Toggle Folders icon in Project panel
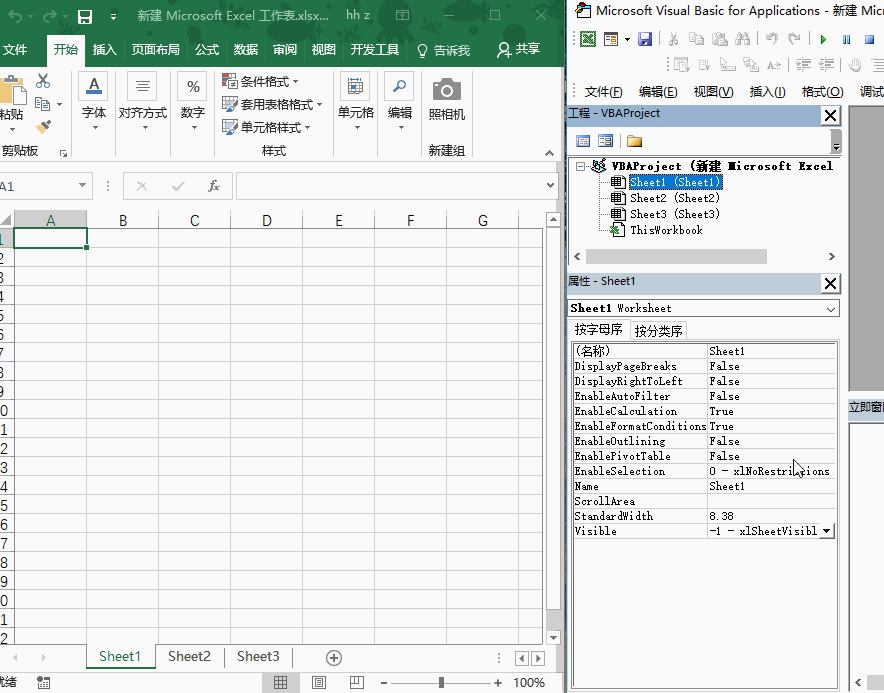The height and width of the screenshot is (693, 884). tap(634, 141)
